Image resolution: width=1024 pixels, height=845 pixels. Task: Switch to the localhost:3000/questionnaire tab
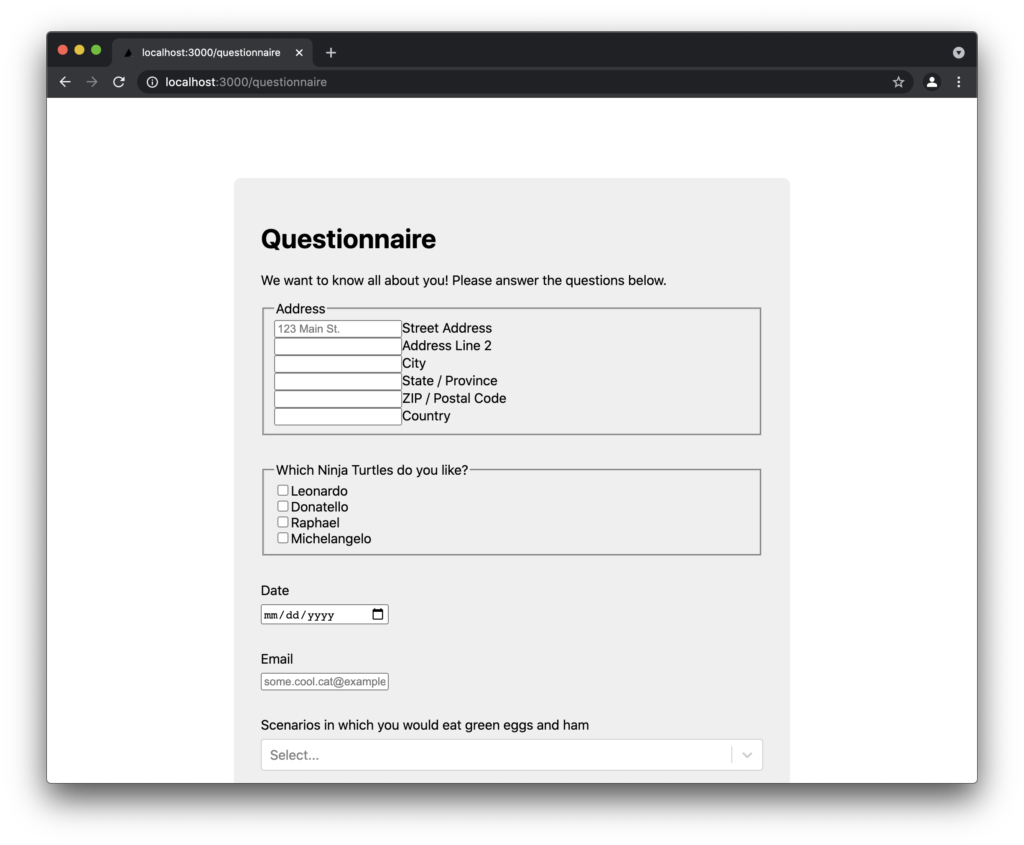point(210,52)
